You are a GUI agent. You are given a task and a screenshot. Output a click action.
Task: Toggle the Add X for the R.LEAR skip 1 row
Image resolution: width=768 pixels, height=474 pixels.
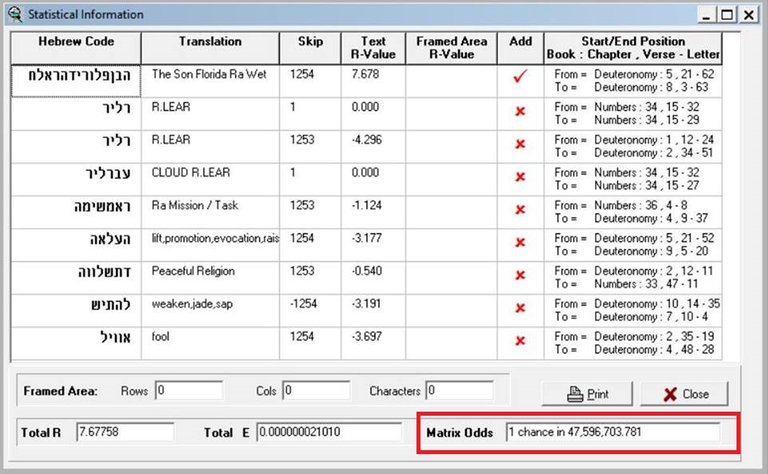[520, 112]
